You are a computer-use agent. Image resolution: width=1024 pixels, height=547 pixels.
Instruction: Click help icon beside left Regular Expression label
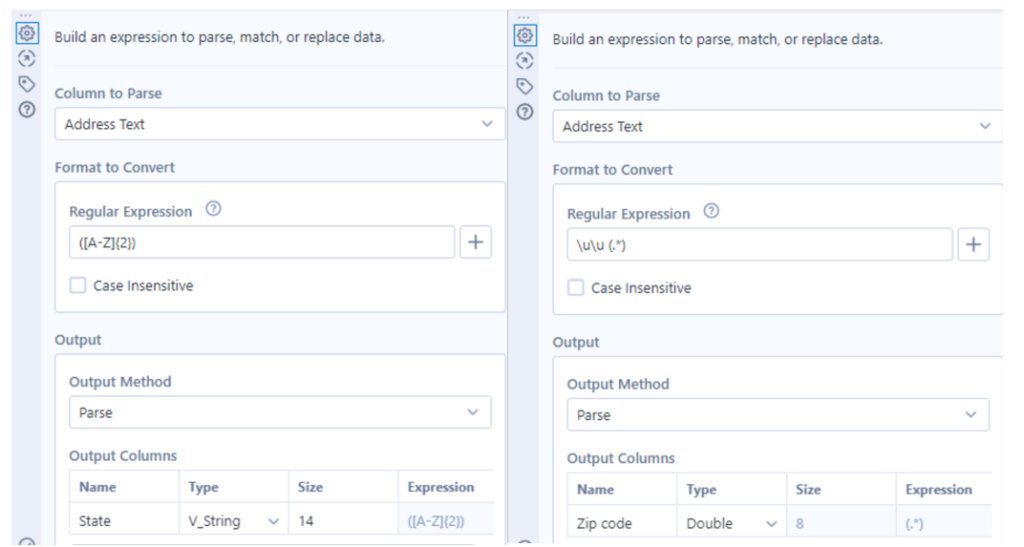click(x=212, y=211)
